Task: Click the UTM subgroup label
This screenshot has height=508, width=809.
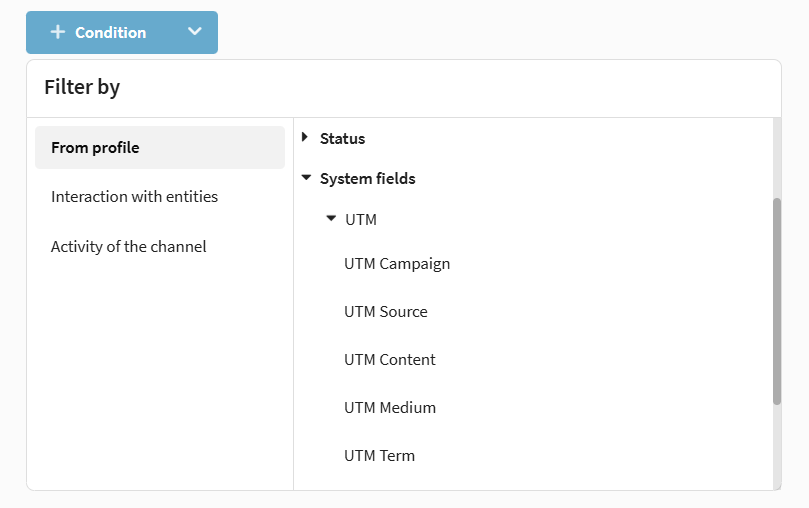Action: pyautogui.click(x=360, y=219)
